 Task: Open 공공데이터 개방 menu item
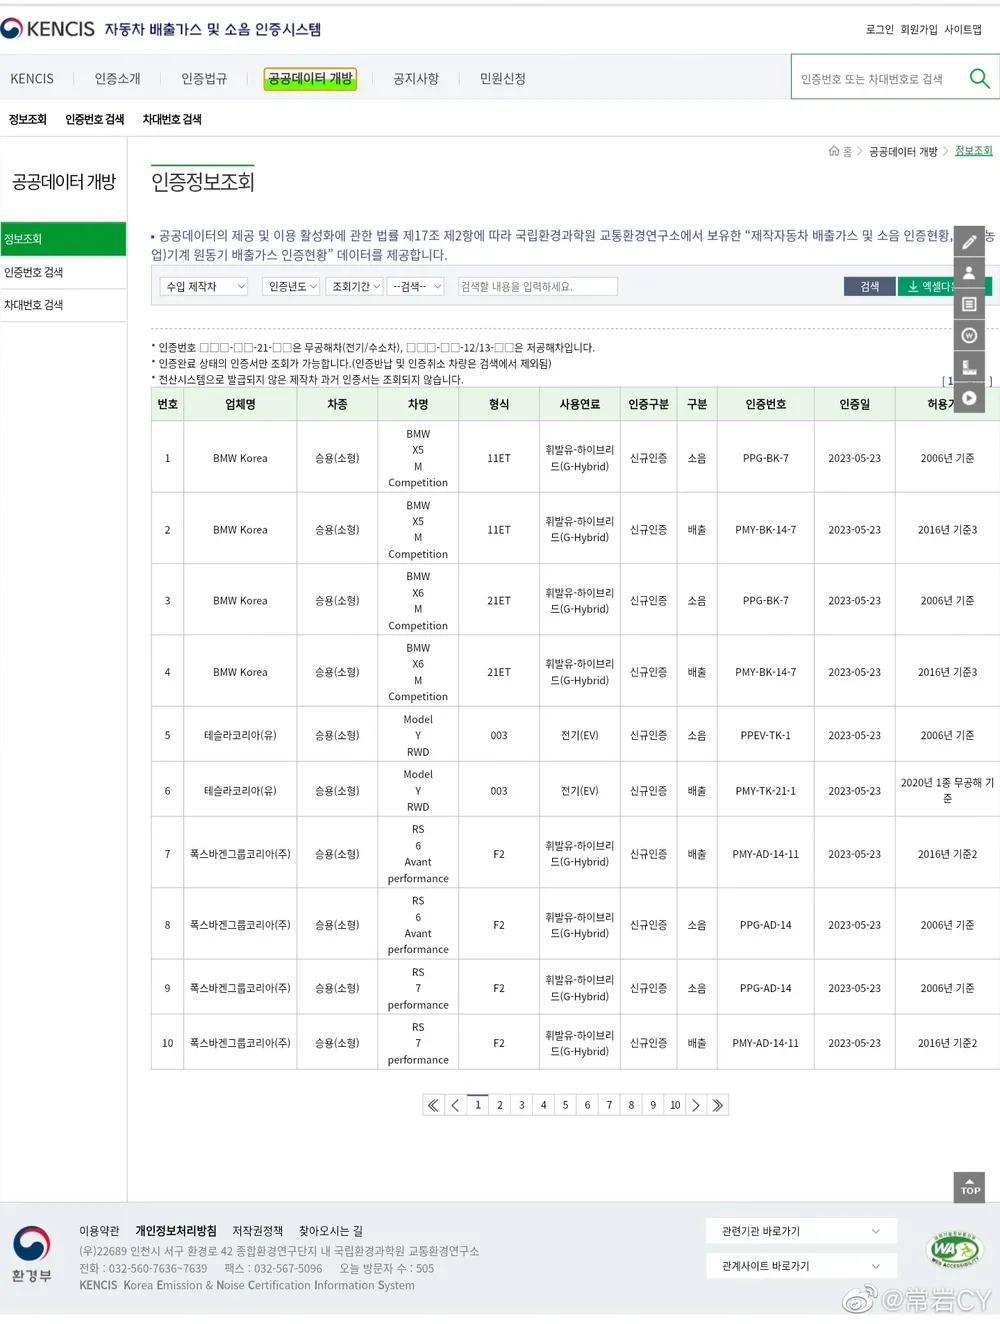(x=310, y=78)
